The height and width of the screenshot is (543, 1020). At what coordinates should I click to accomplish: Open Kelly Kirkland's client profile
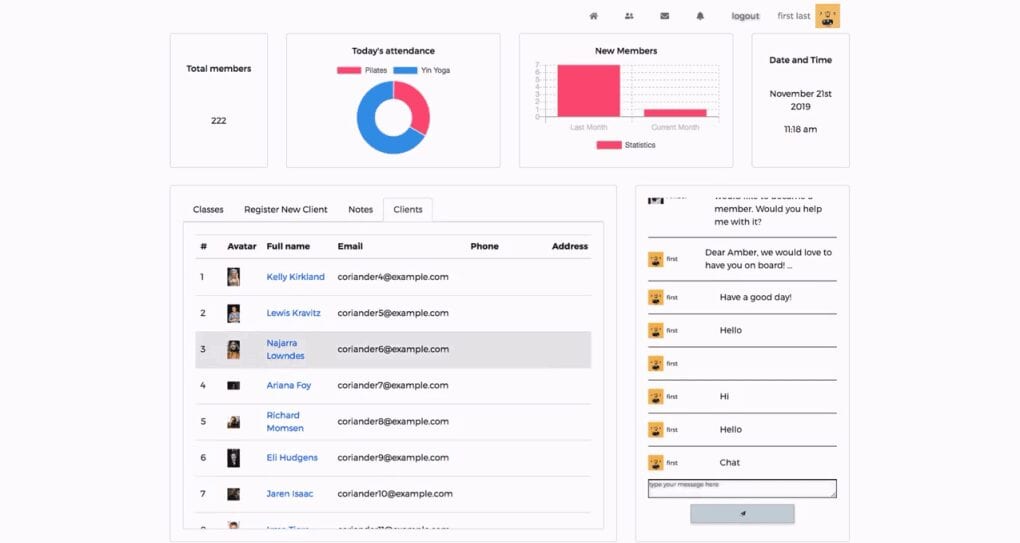pyautogui.click(x=295, y=277)
